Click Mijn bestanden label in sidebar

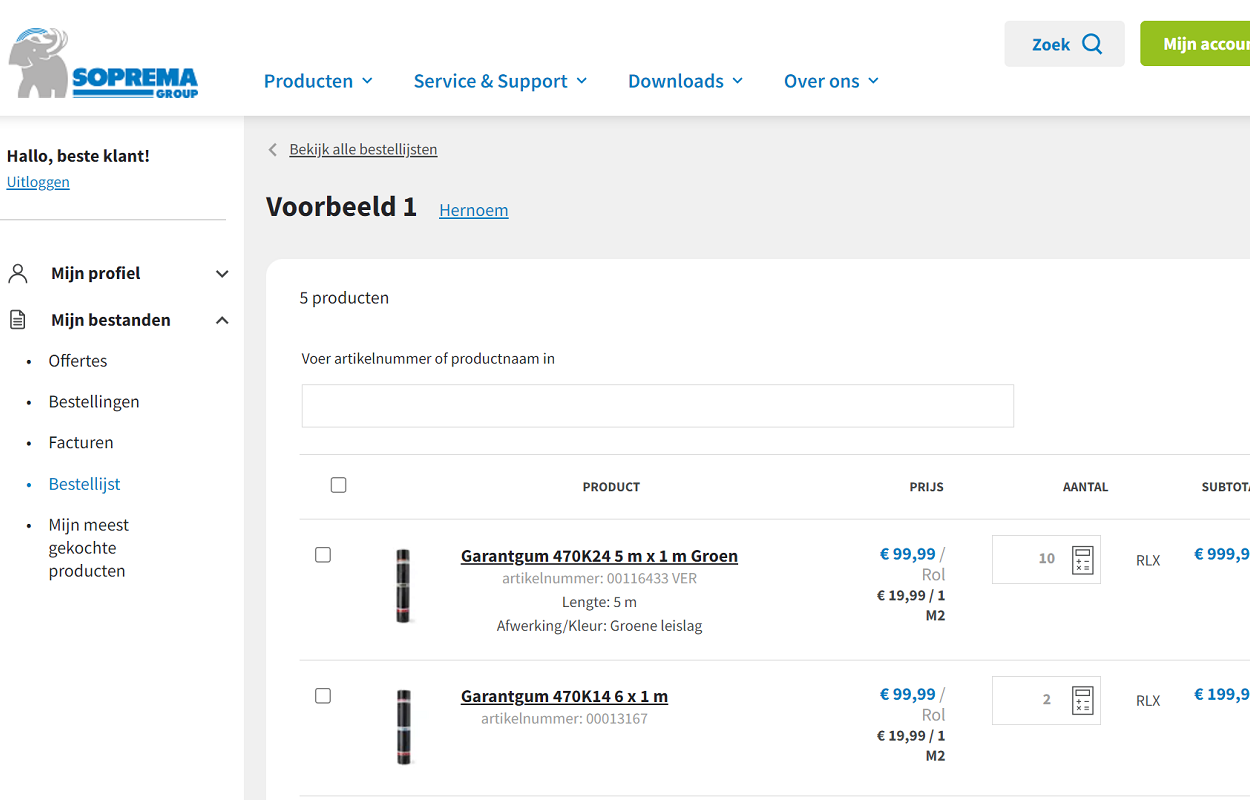111,320
